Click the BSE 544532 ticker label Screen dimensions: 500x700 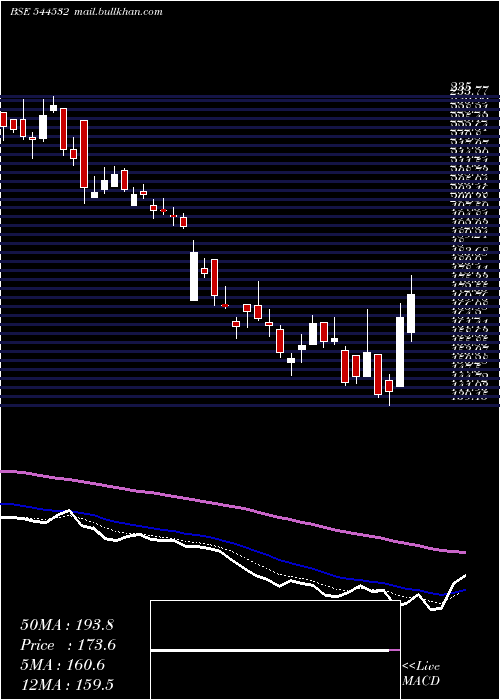tap(39, 12)
